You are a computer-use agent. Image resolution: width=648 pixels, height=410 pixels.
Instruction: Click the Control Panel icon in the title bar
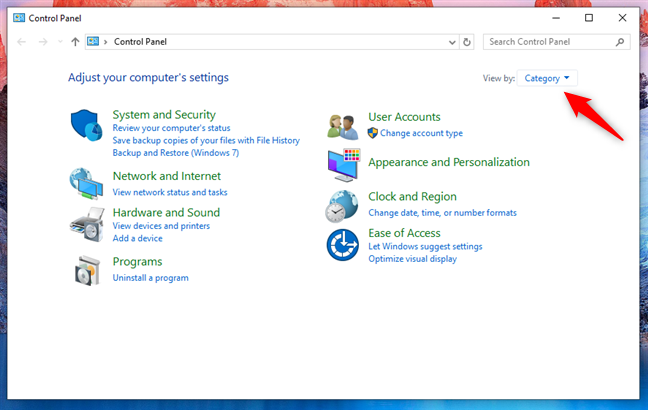pyautogui.click(x=19, y=18)
